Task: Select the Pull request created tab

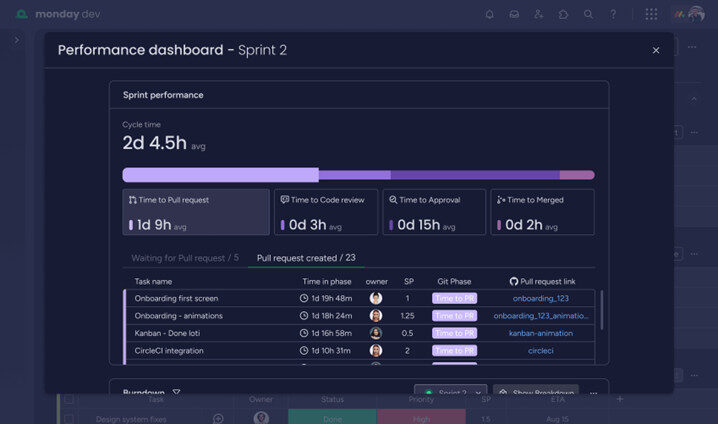Action: pyautogui.click(x=305, y=258)
